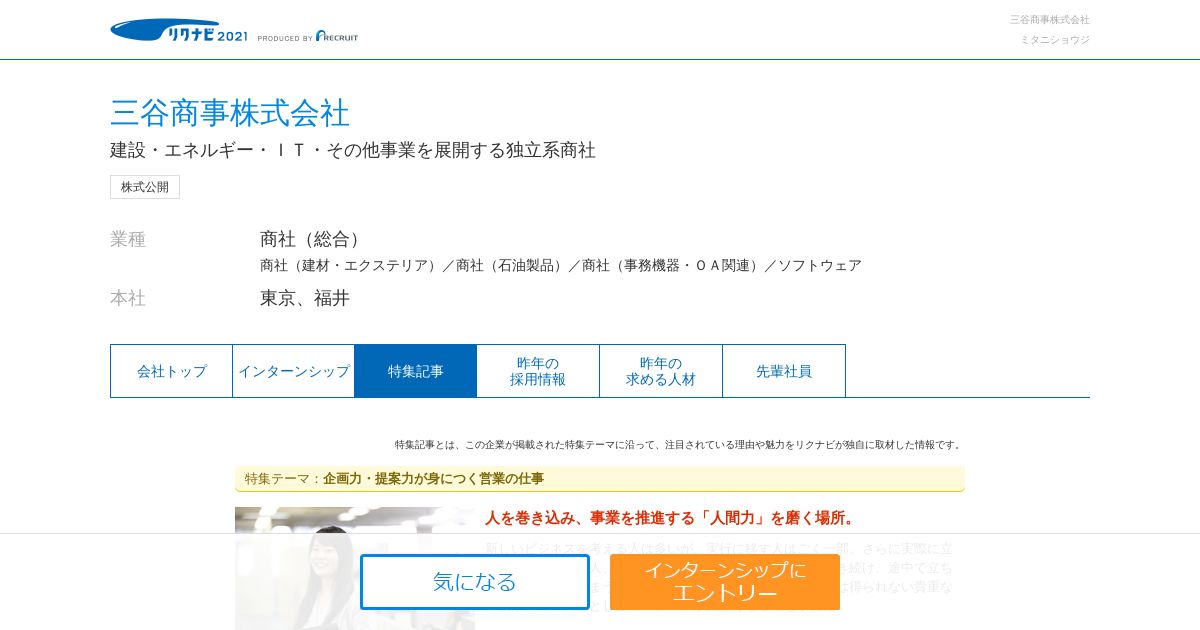Select the 特集記事 tab
Screen dimensions: 1200x630
pyautogui.click(x=416, y=371)
